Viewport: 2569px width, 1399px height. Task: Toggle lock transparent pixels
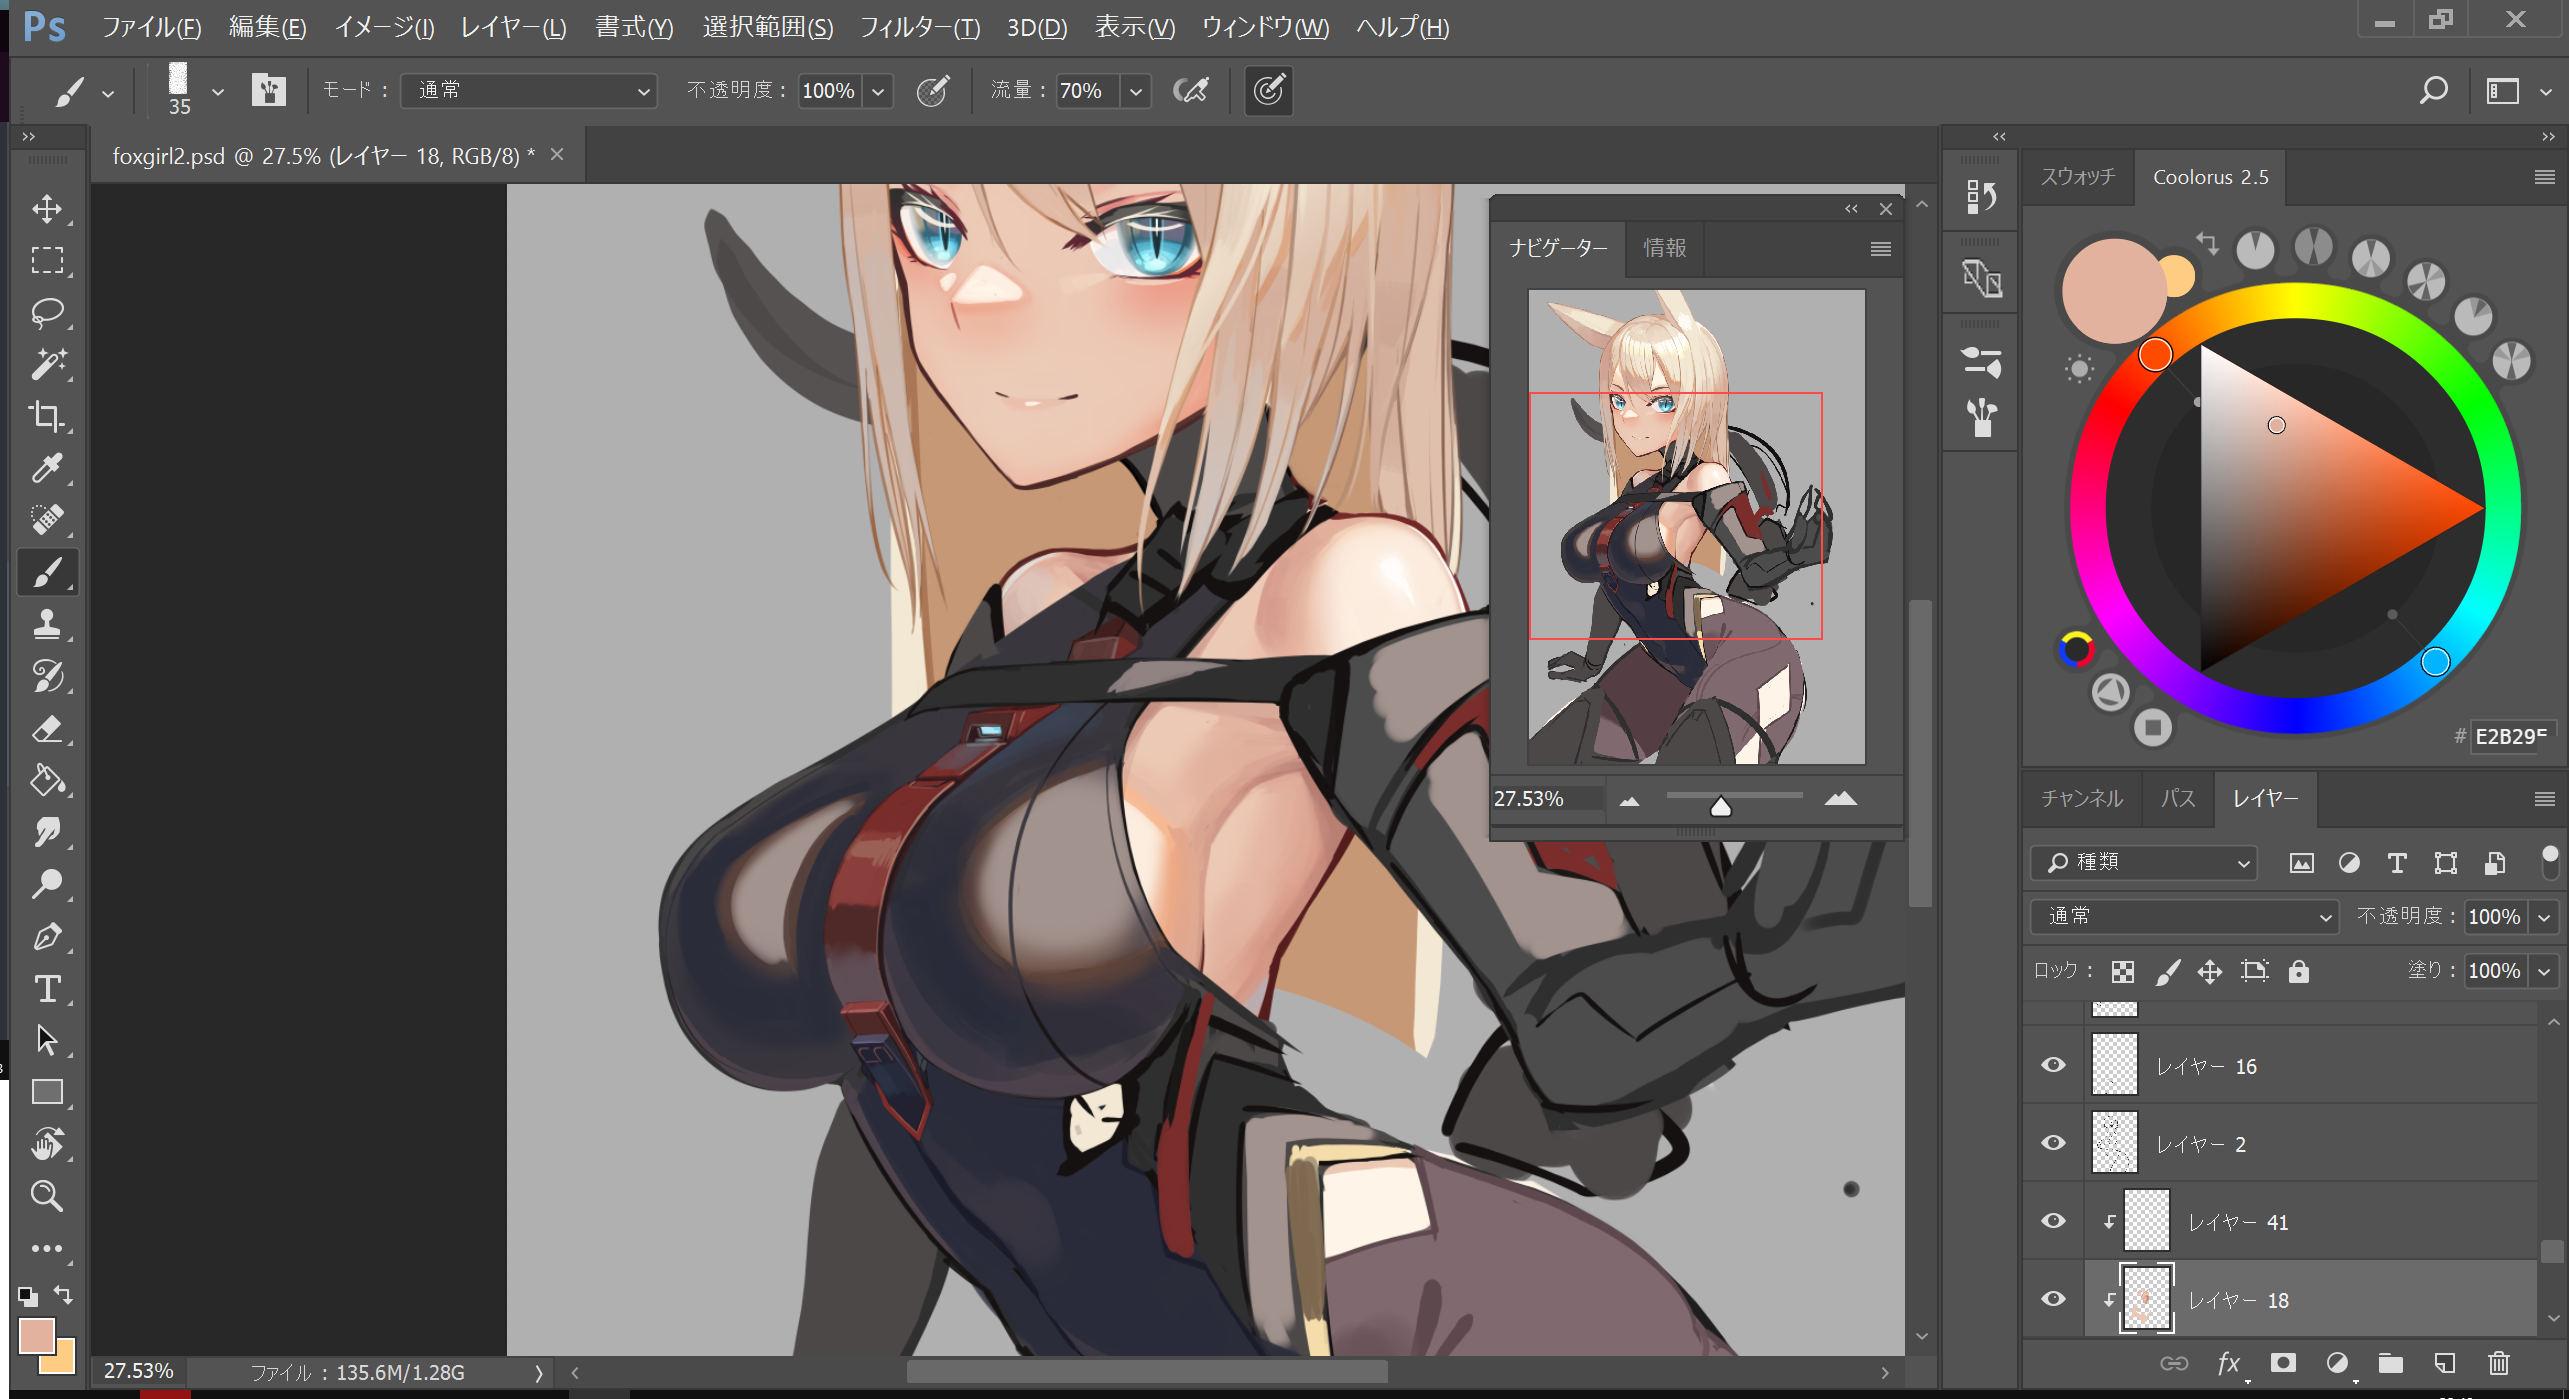point(2122,971)
